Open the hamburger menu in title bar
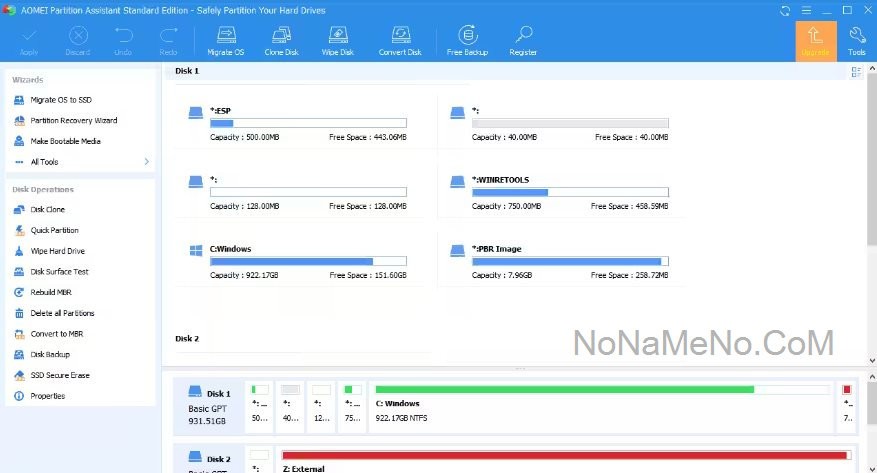 pyautogui.click(x=804, y=9)
